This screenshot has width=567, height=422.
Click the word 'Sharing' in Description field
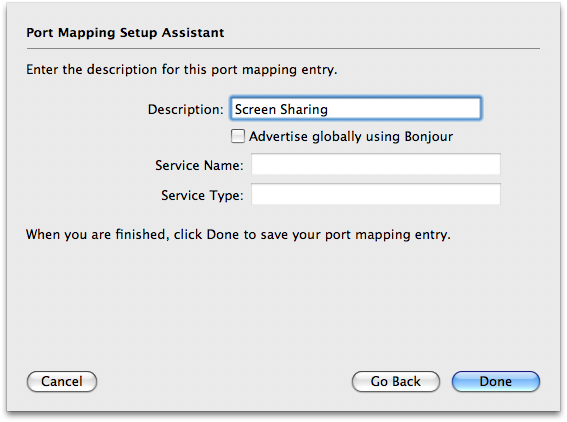point(304,110)
